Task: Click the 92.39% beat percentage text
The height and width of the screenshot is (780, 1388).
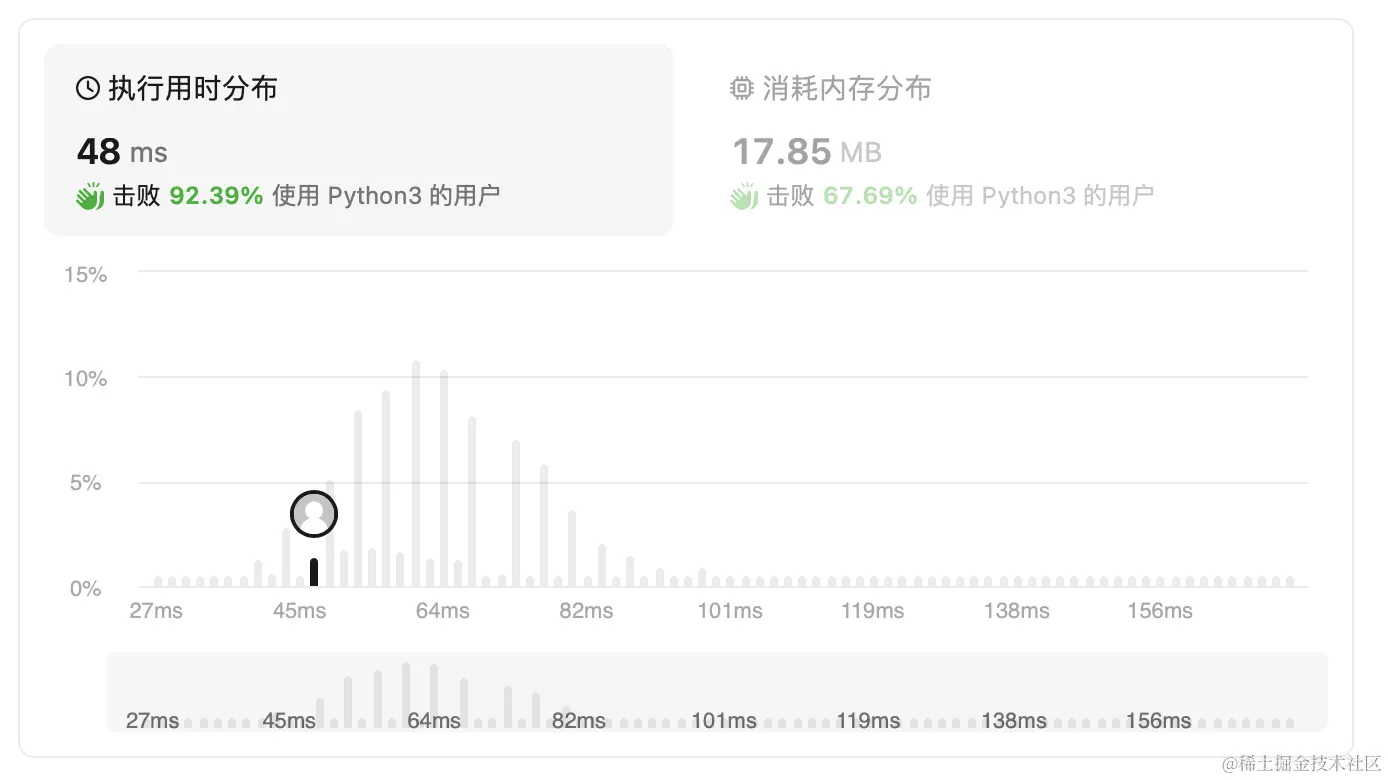Action: coord(216,196)
